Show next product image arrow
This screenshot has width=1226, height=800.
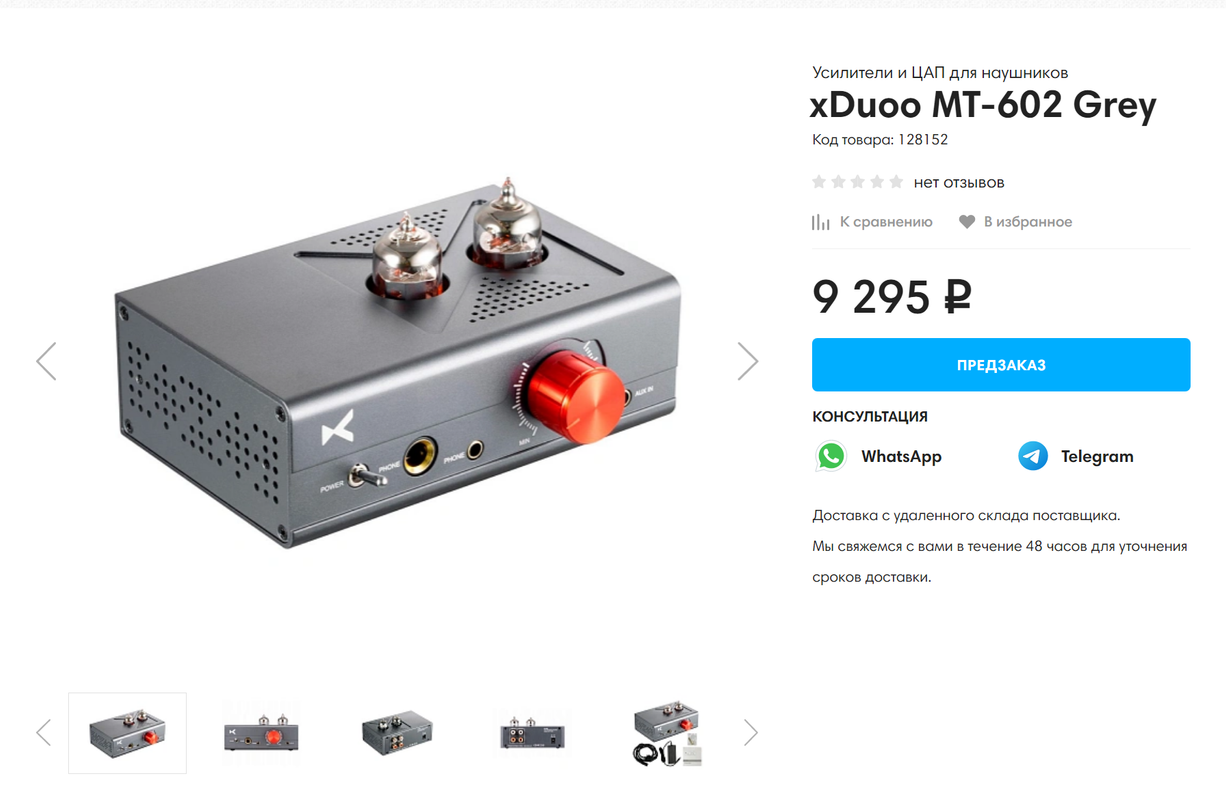click(x=748, y=361)
